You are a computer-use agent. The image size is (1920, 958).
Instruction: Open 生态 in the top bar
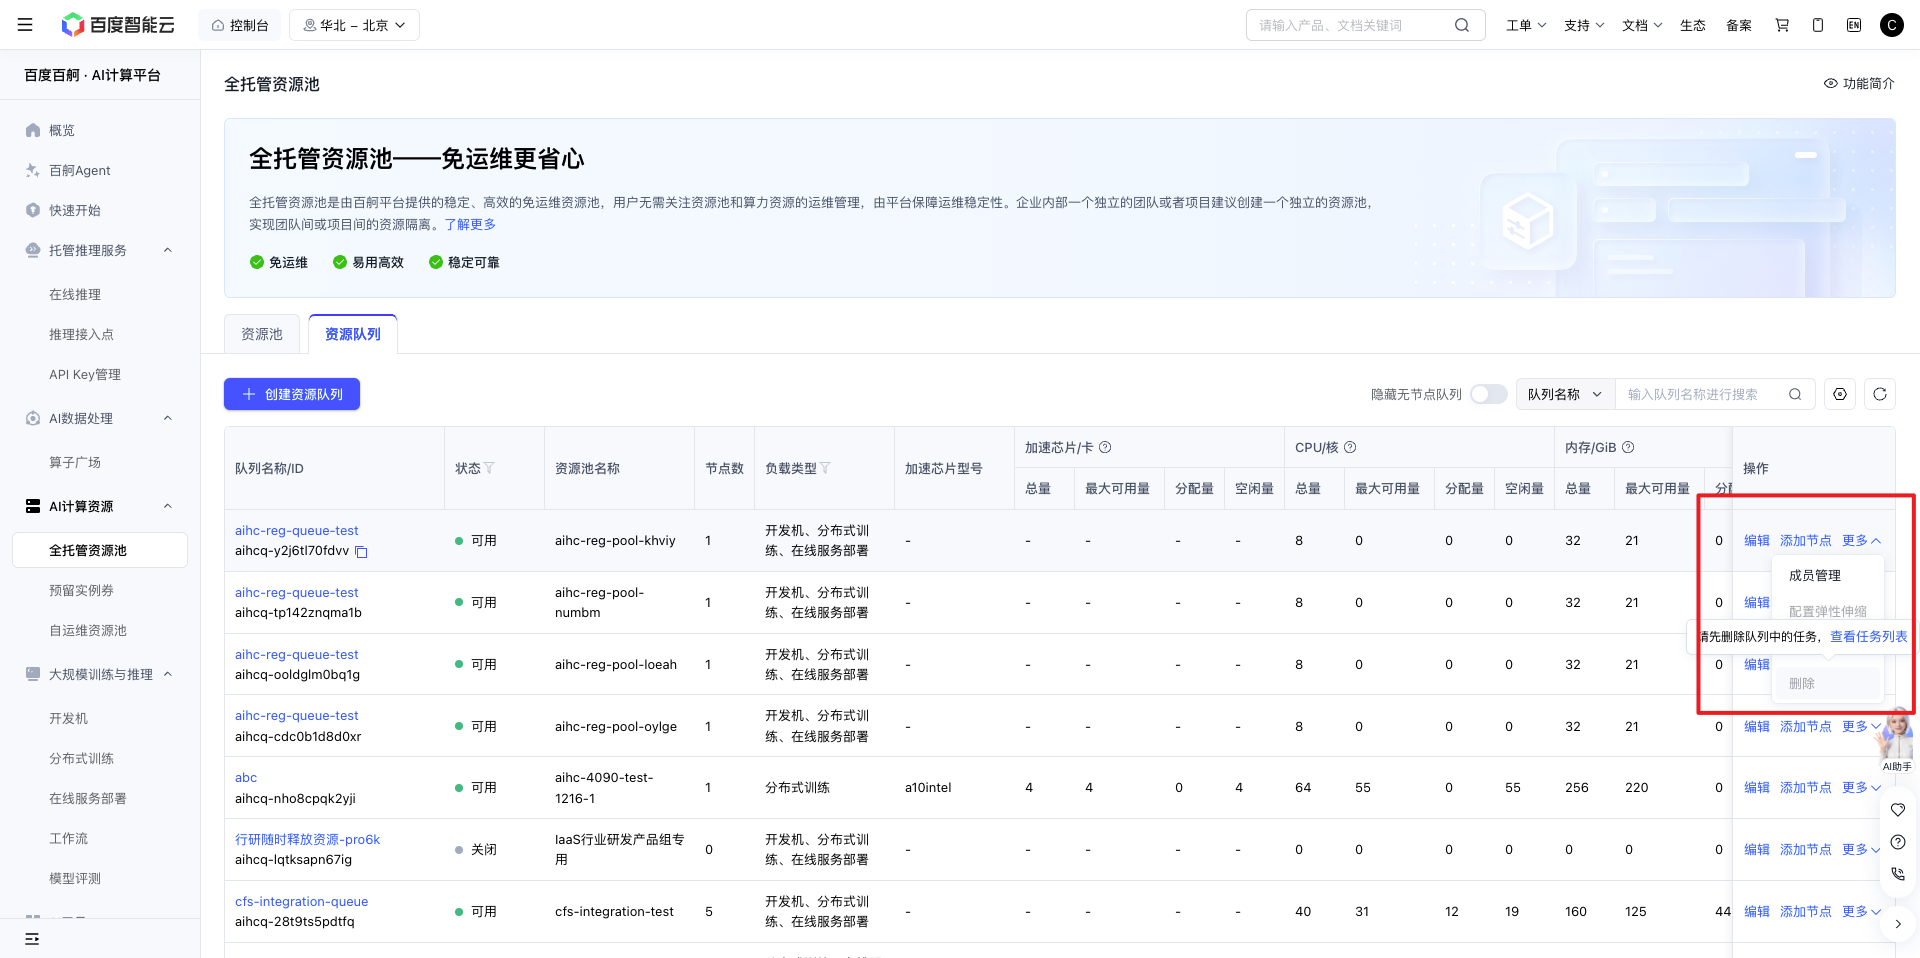(x=1693, y=25)
